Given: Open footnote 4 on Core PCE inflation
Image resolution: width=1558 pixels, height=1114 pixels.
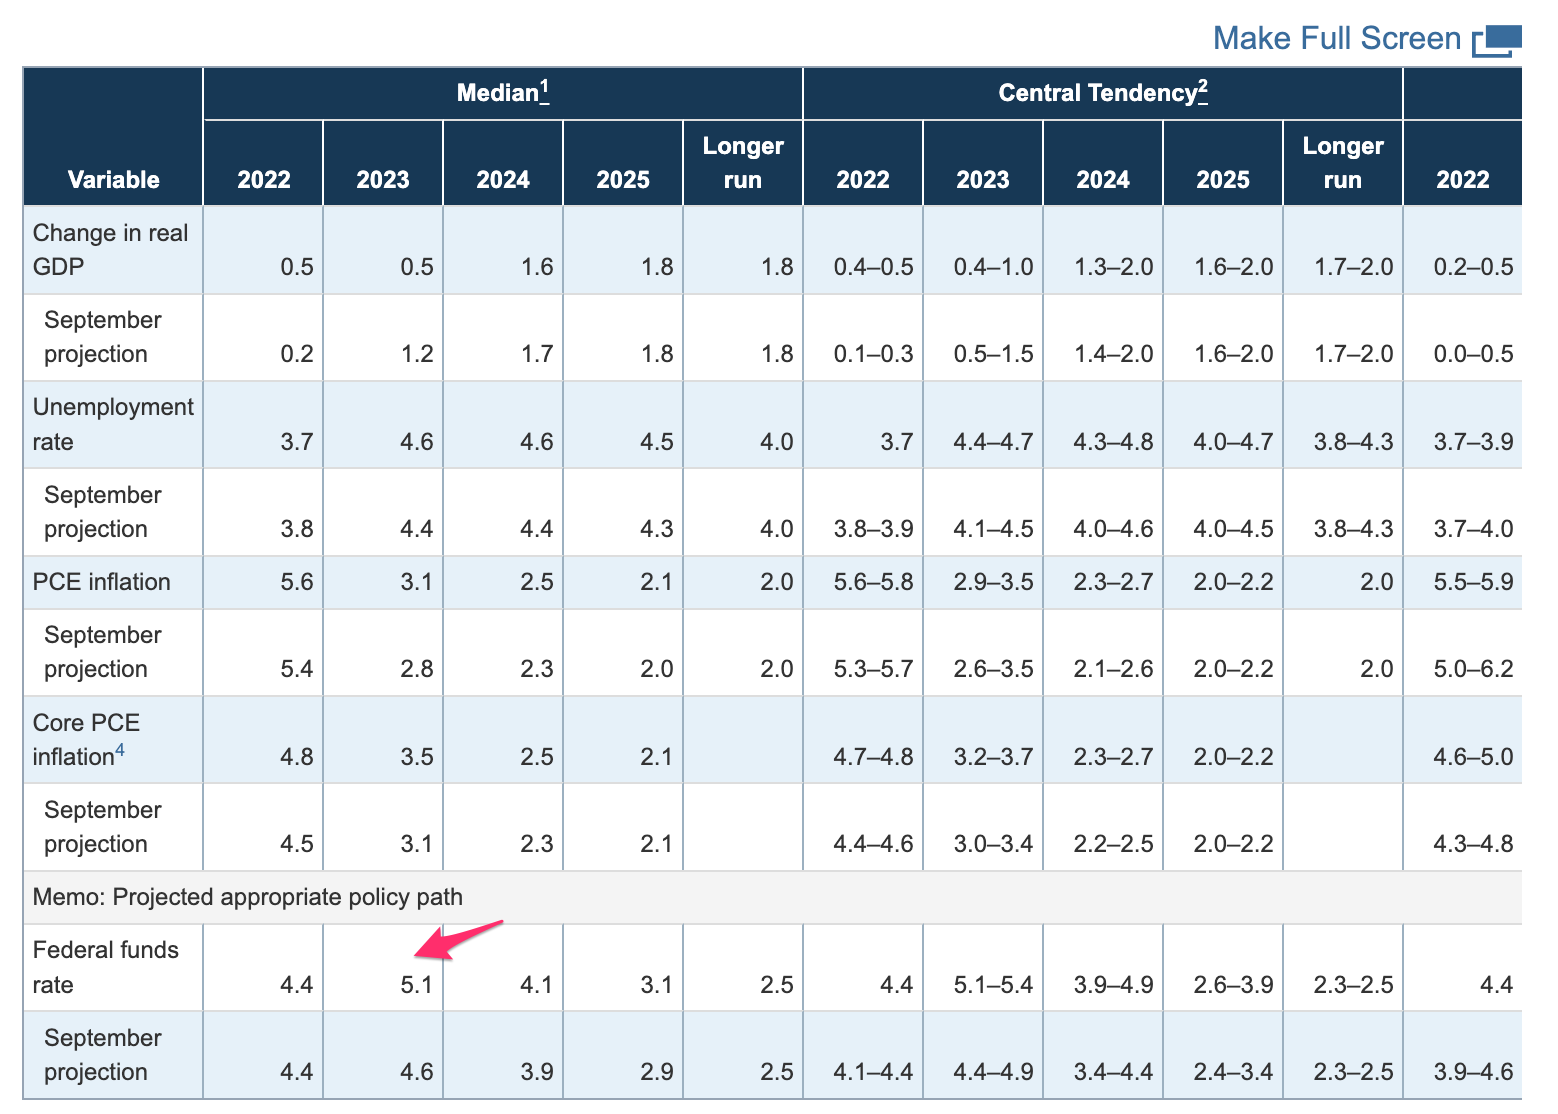Looking at the screenshot, I should (120, 749).
